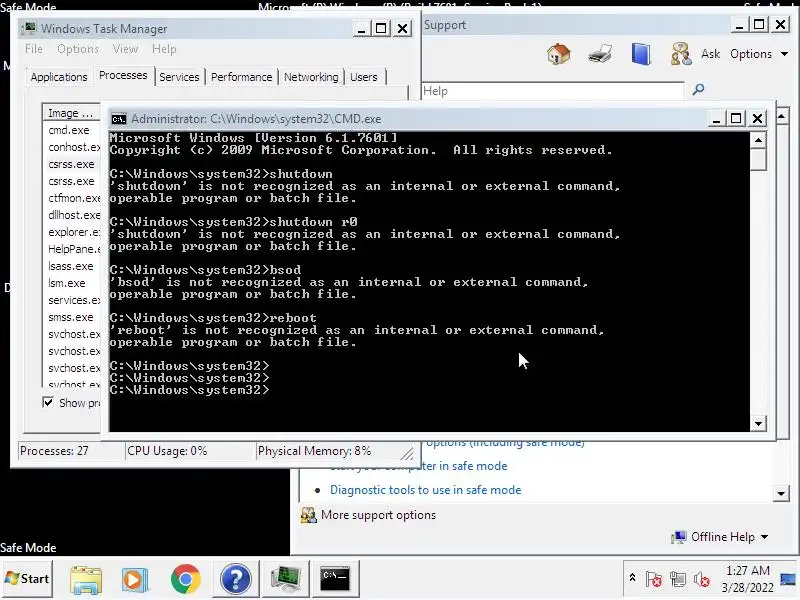The image size is (800, 600).
Task: Click the muted volume tray icon
Action: click(x=702, y=579)
